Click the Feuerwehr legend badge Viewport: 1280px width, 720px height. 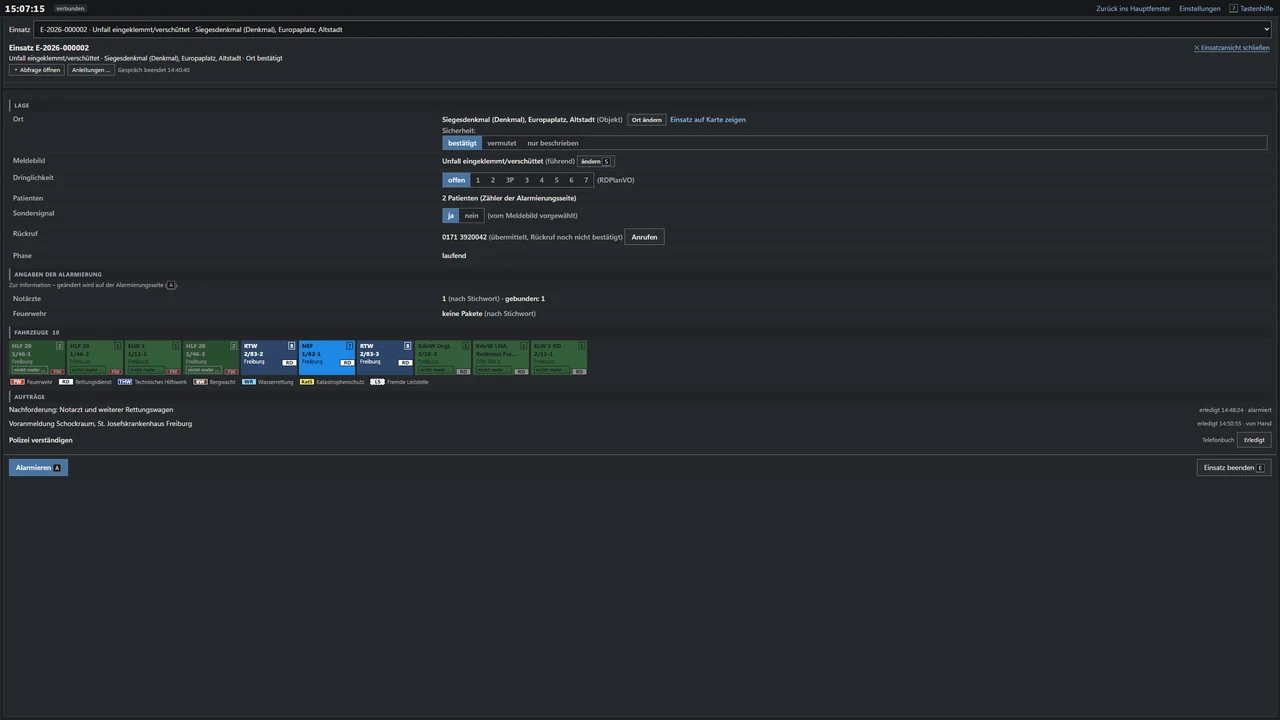17,382
